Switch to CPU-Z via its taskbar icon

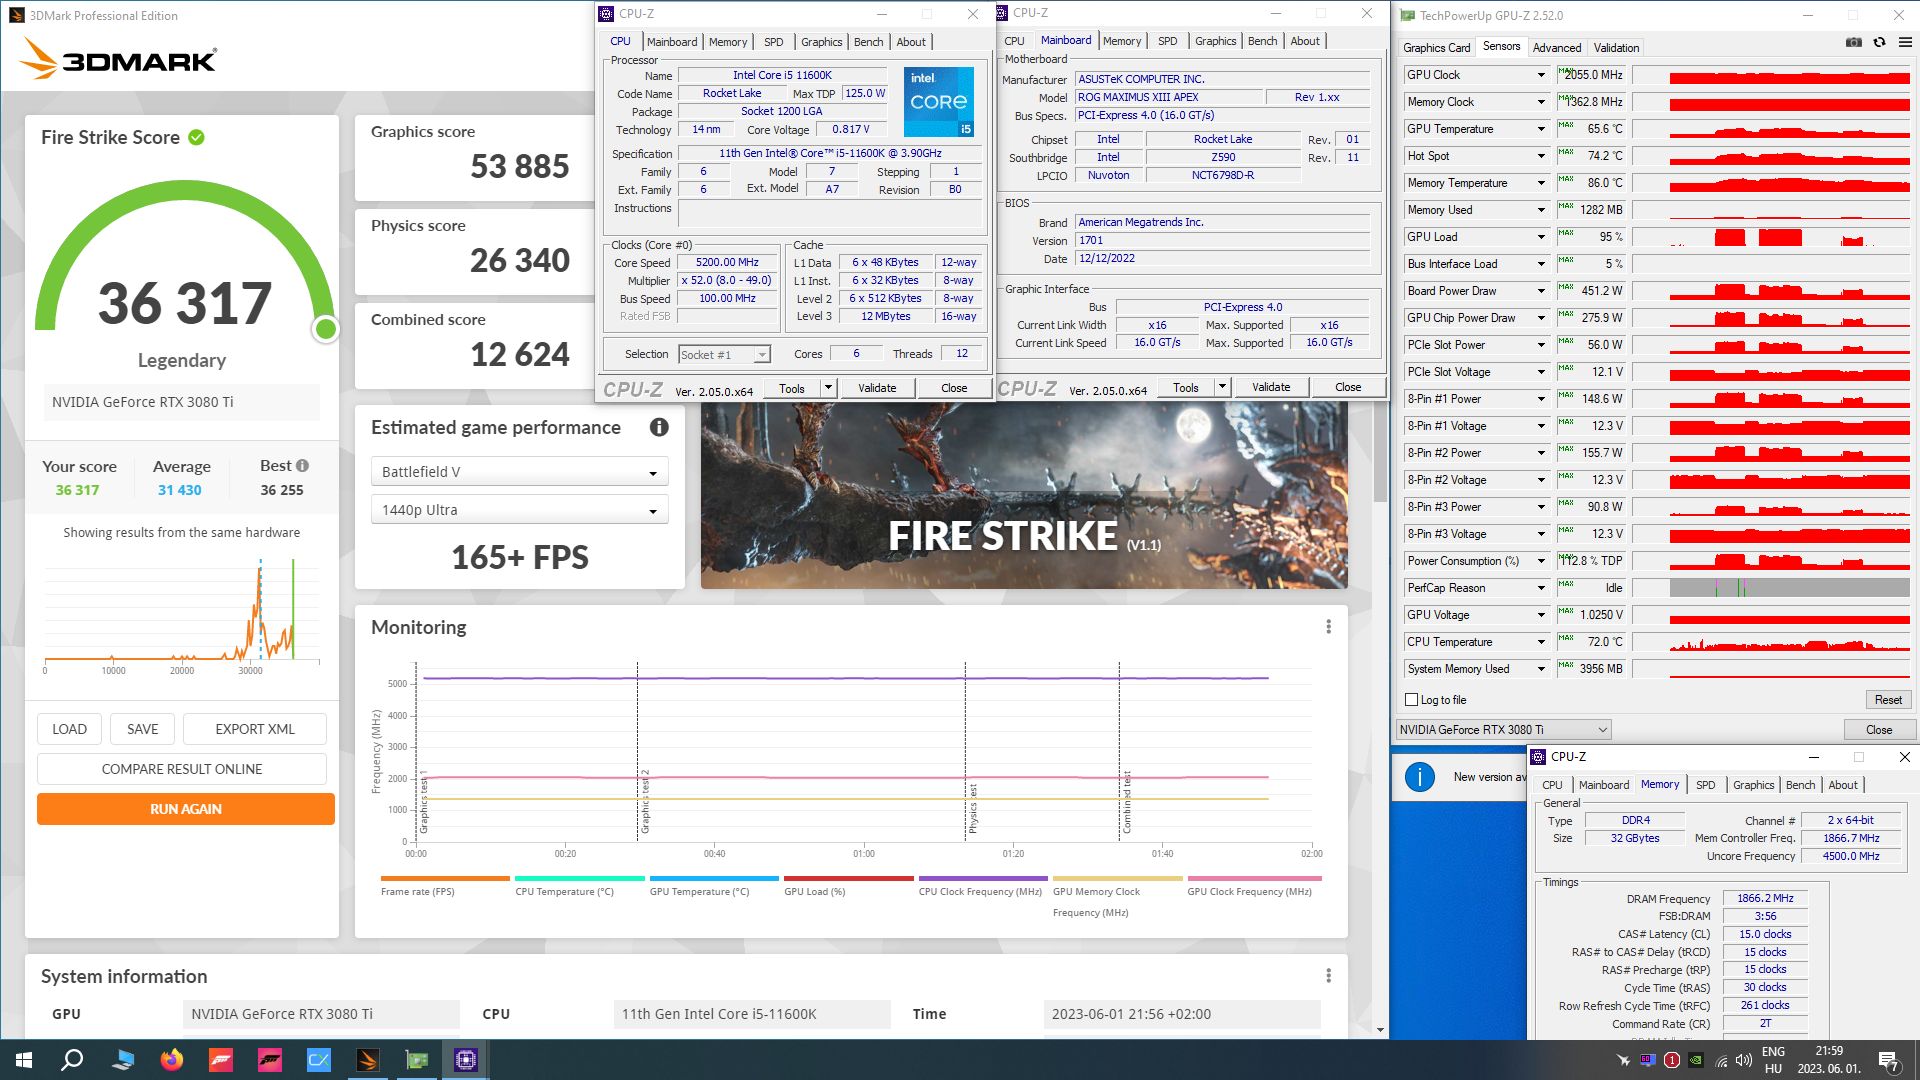tap(465, 1060)
